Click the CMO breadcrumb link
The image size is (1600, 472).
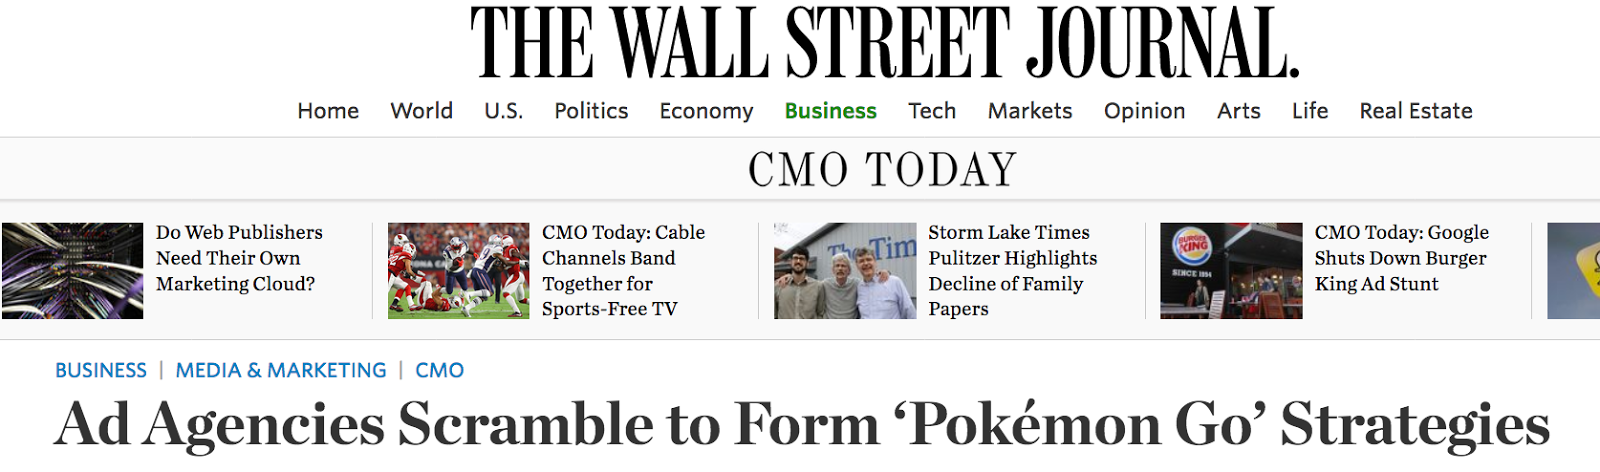(439, 371)
